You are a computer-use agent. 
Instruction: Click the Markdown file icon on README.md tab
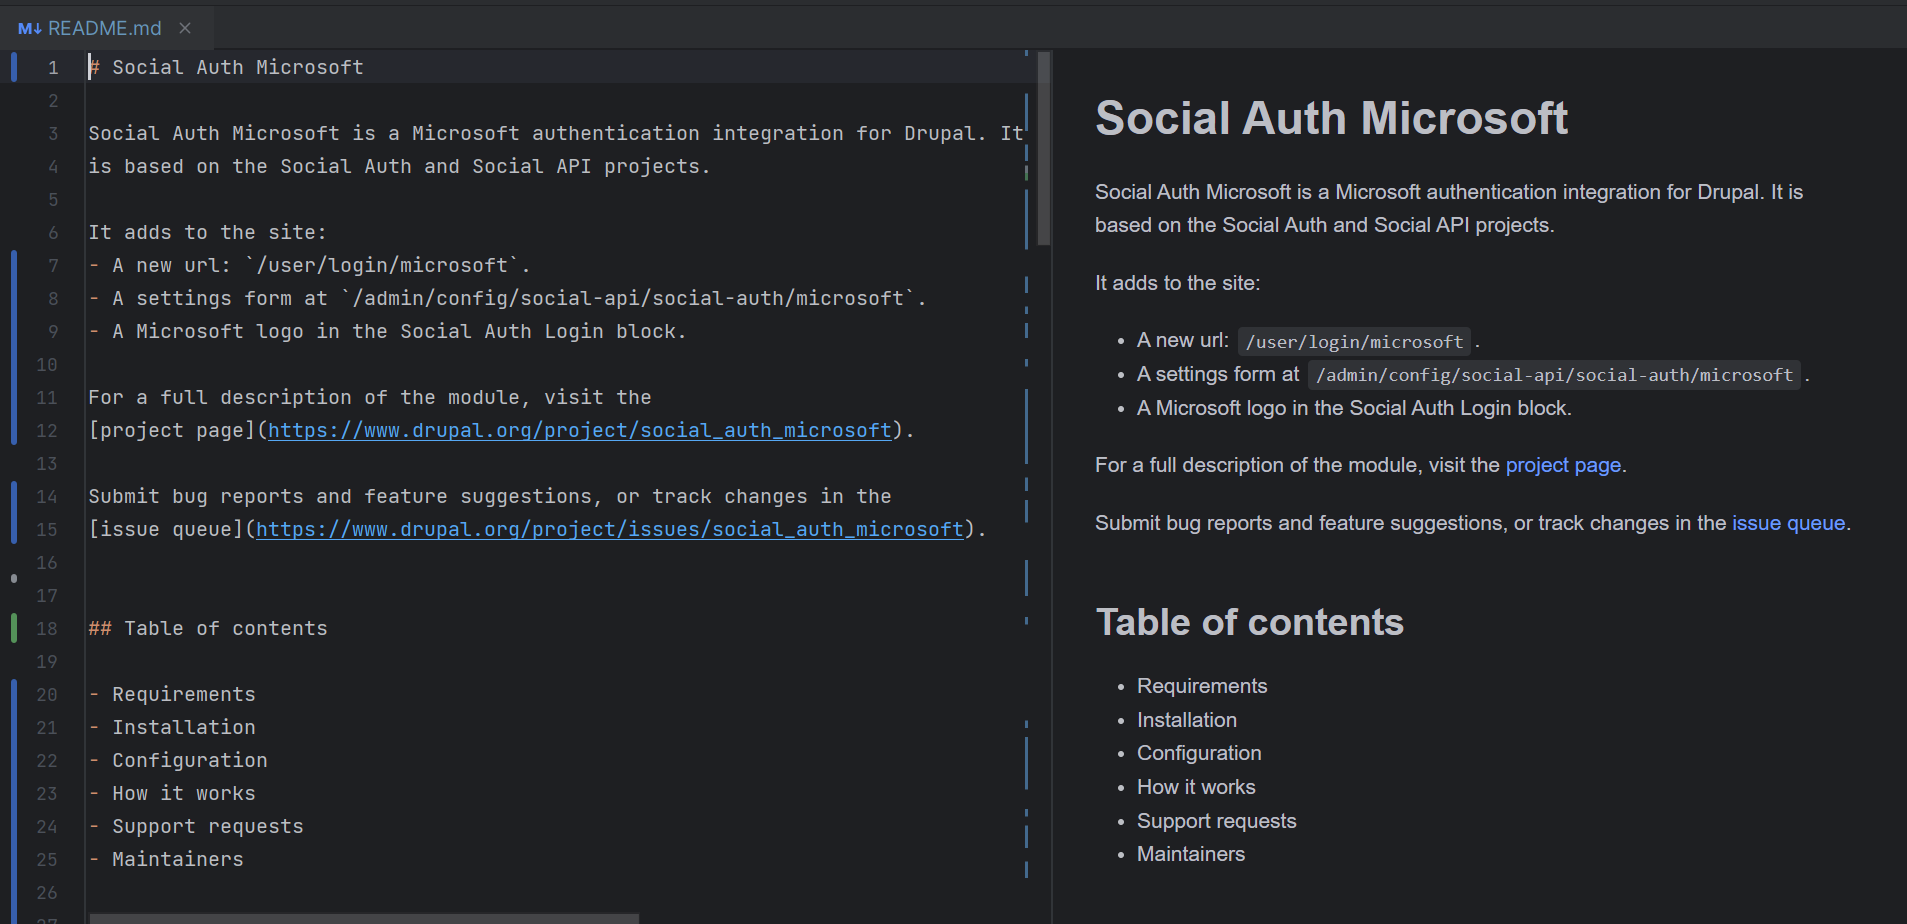click(29, 28)
